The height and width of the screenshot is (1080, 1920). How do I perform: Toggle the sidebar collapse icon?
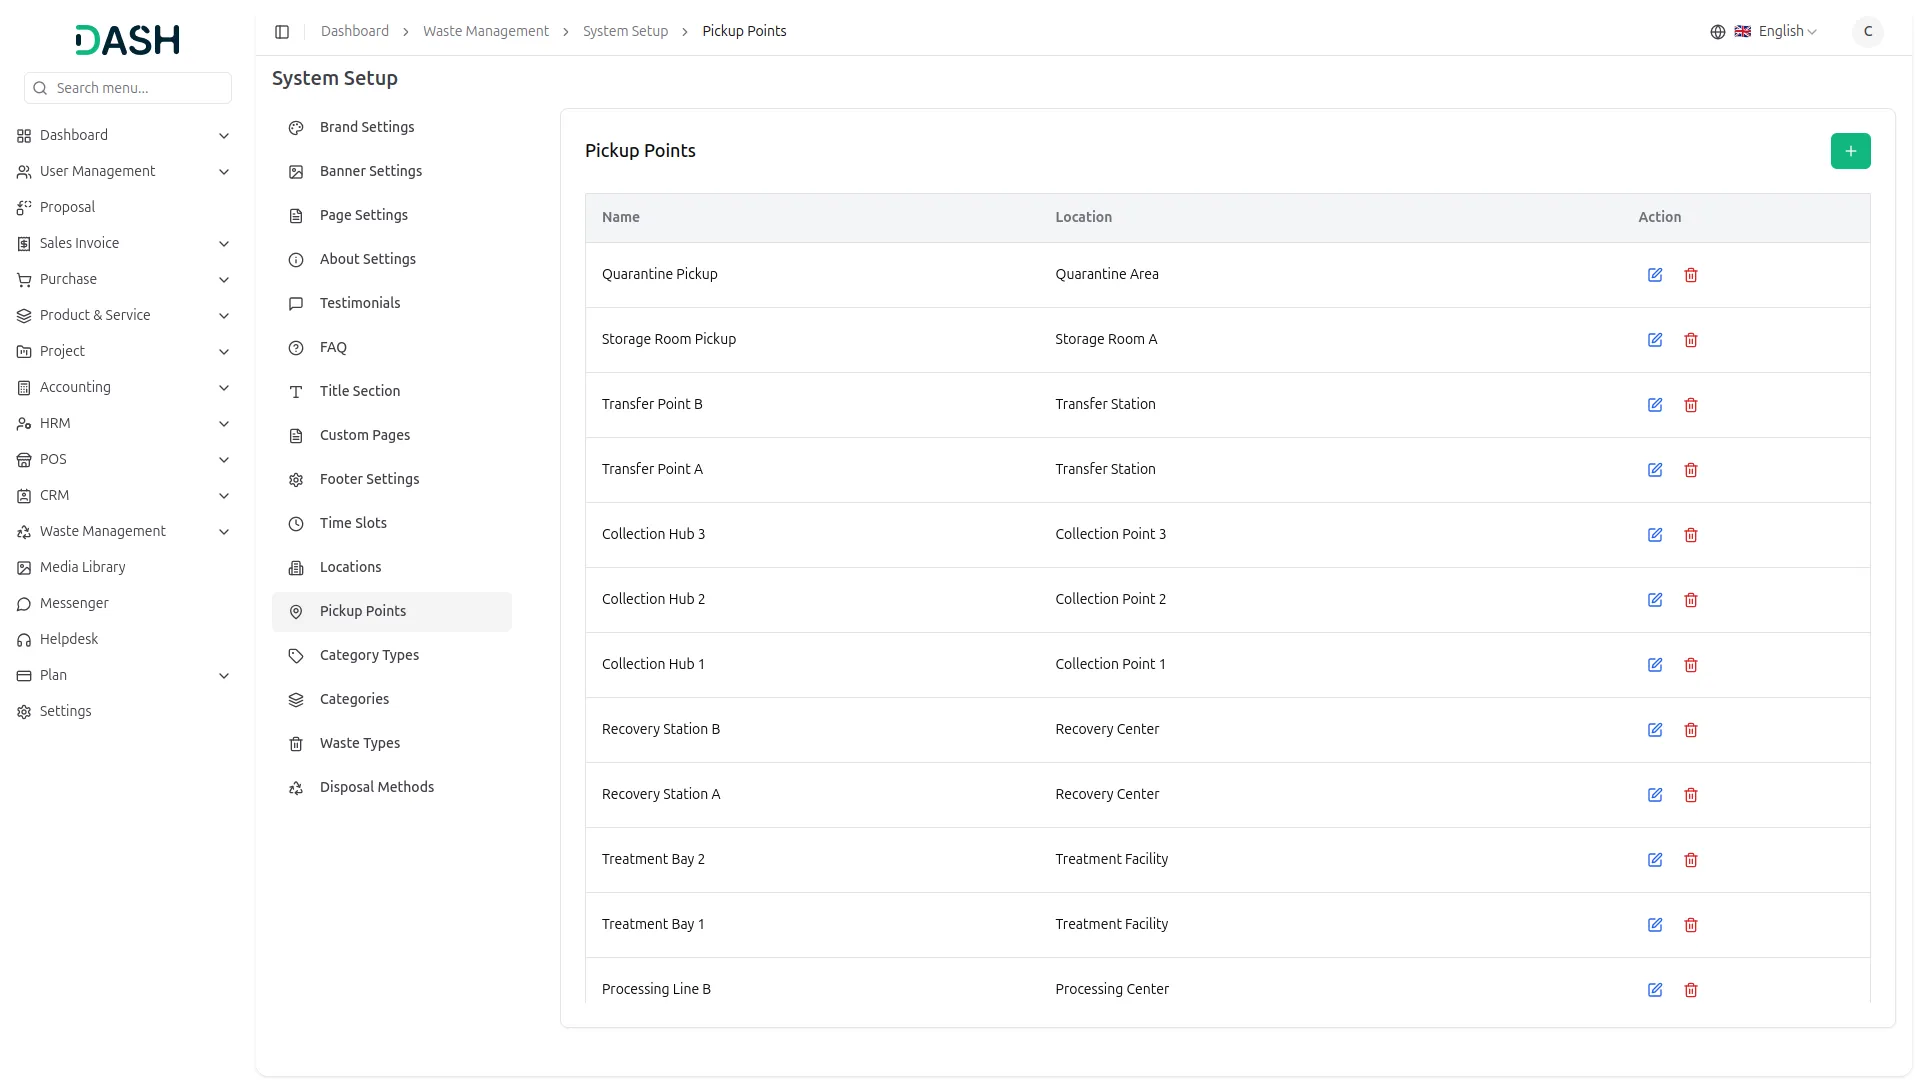[282, 32]
